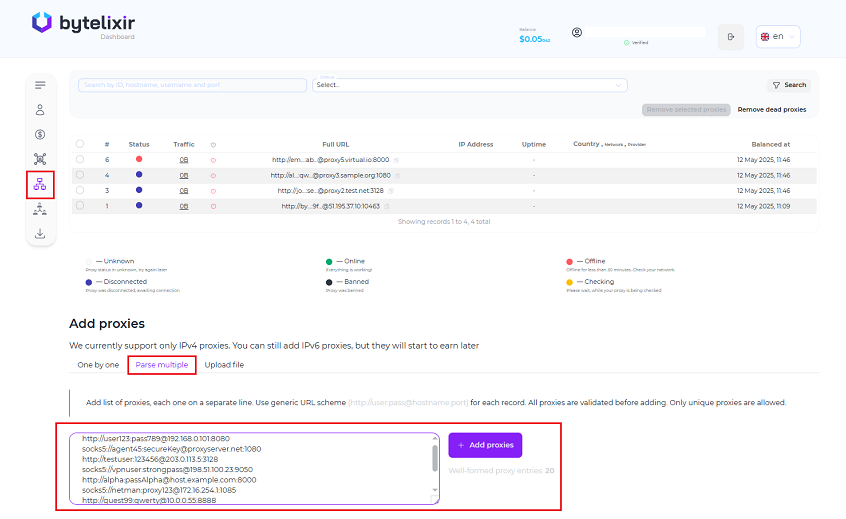Toggle the select-all checkbox in table header
This screenshot has height=519, width=846.
[x=80, y=144]
